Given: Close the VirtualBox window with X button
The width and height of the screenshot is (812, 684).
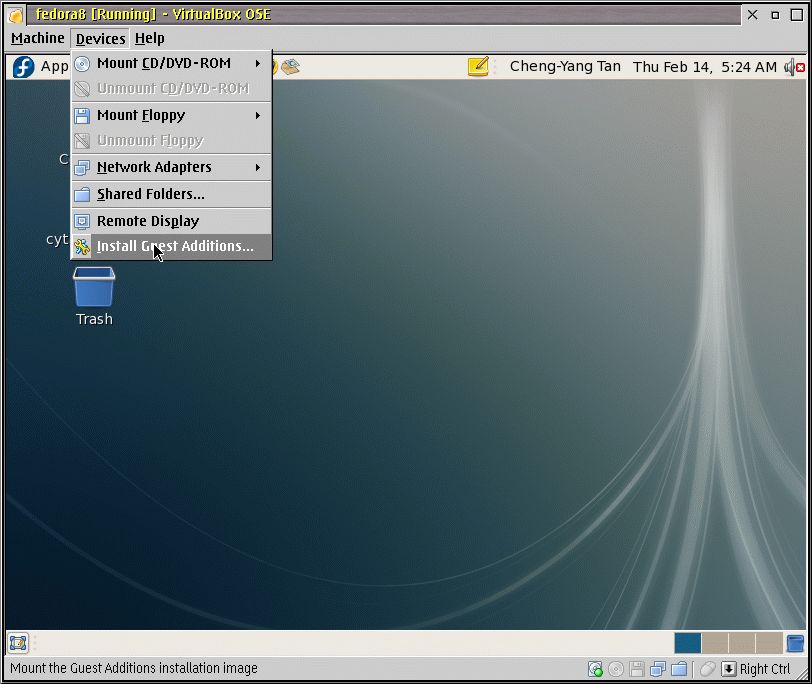Looking at the screenshot, I should pos(753,15).
